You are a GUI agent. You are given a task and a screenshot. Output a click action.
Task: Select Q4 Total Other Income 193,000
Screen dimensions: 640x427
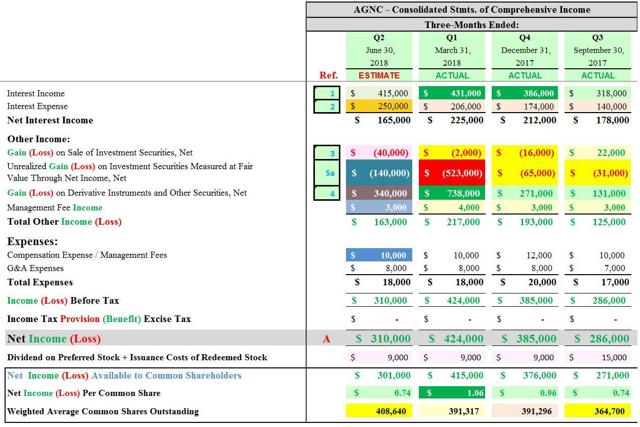[x=524, y=222]
